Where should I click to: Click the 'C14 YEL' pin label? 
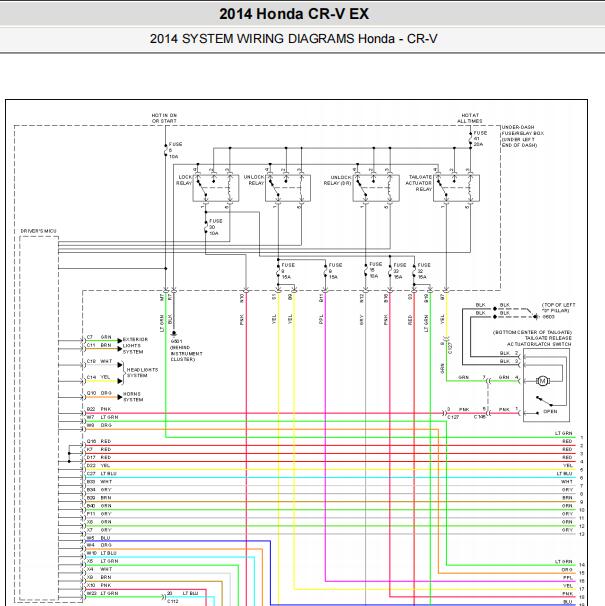(x=99, y=377)
